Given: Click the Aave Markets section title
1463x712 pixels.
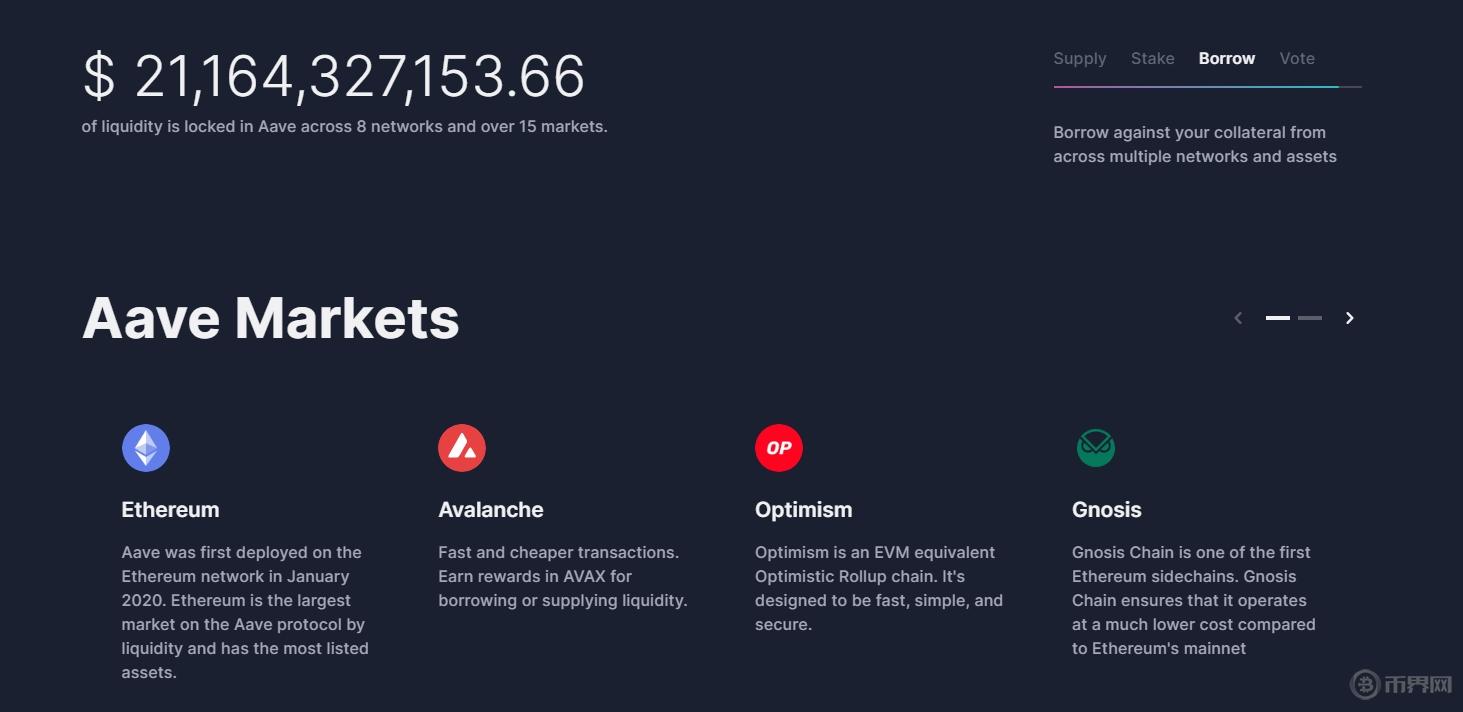Looking at the screenshot, I should [x=271, y=318].
